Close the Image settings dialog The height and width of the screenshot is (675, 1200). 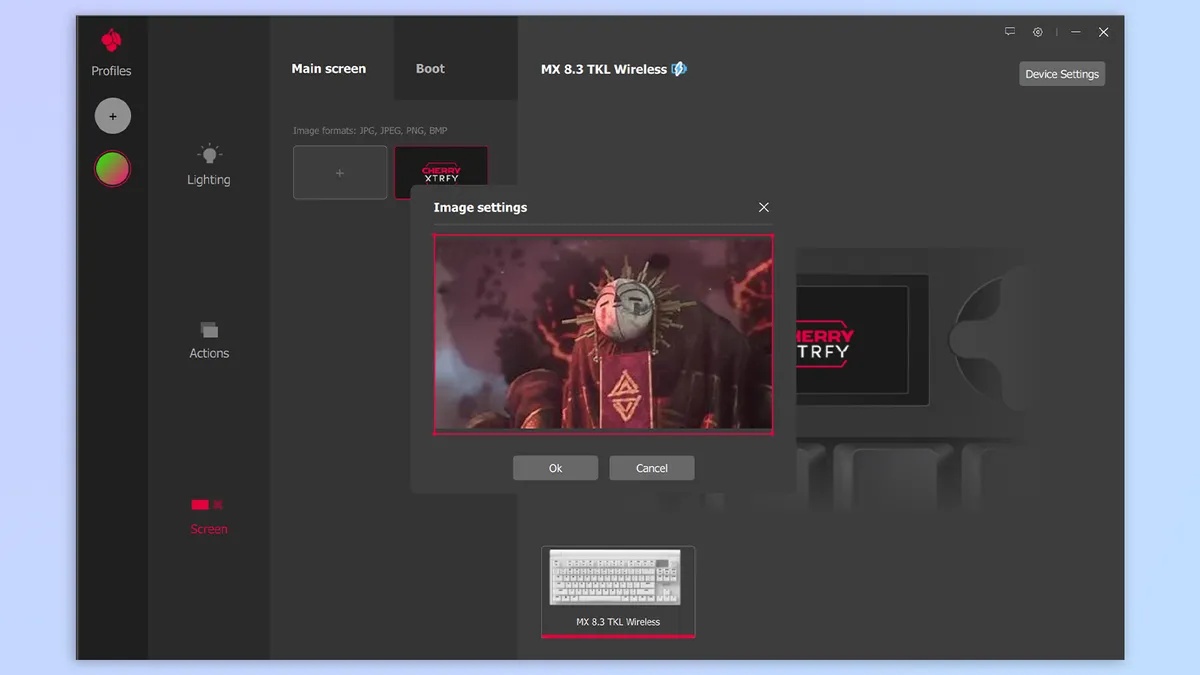764,207
